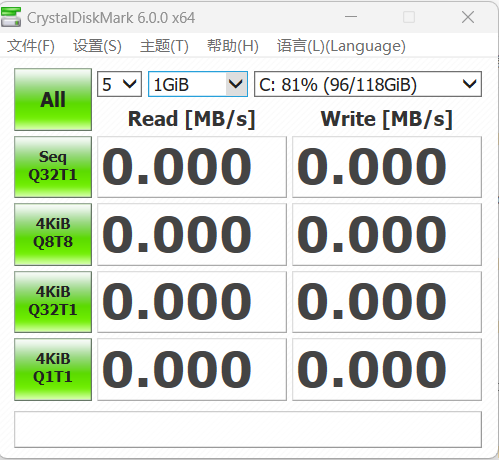Expand the drive selector C: 81% dropdown
The width and height of the screenshot is (499, 460).
368,84
